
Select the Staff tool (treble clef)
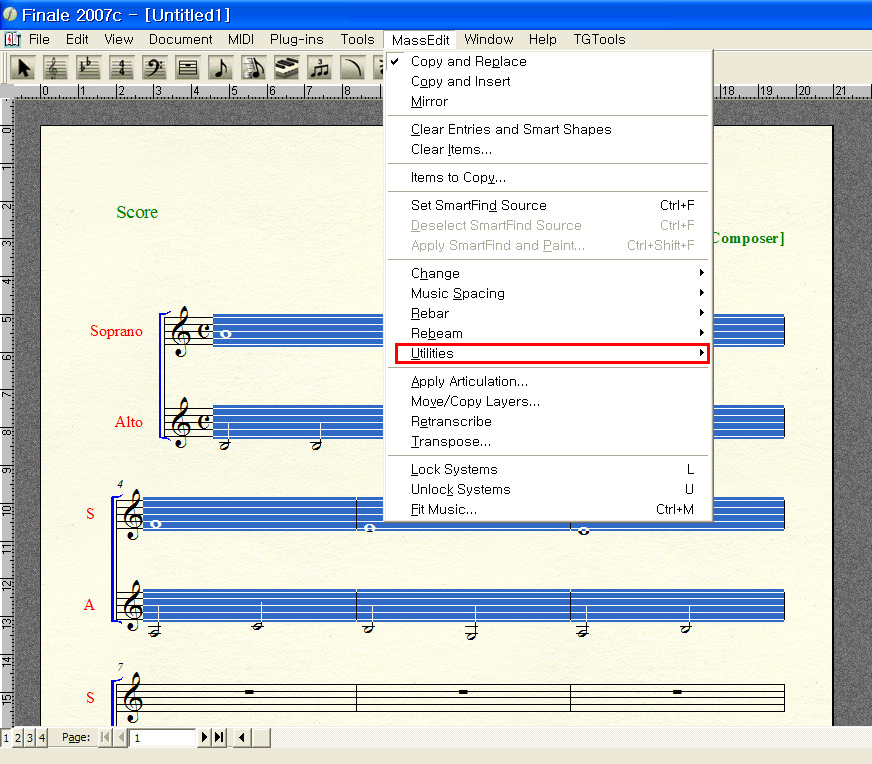coord(56,68)
